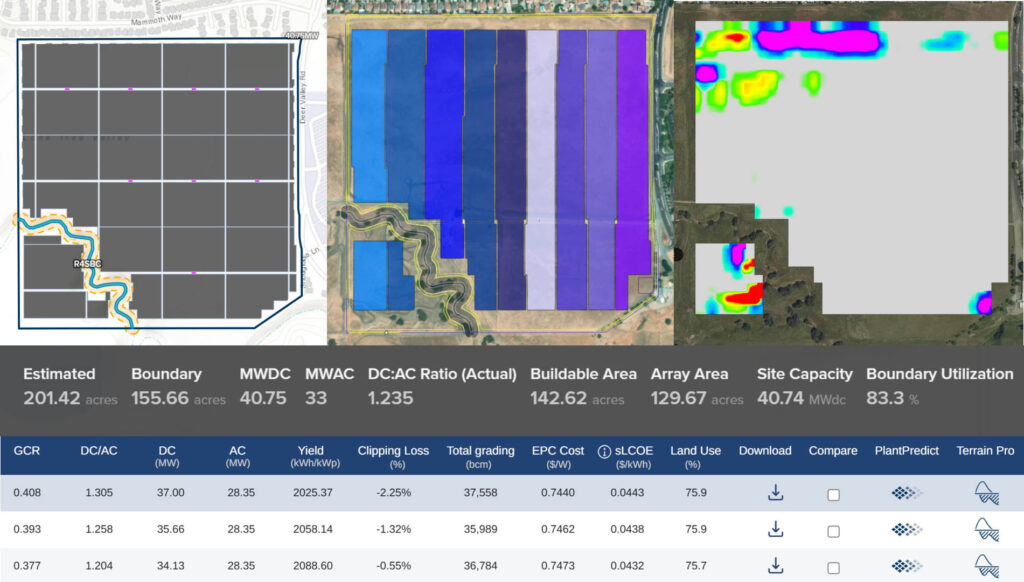This screenshot has width=1024, height=582.
Task: Check Compare box for the 0.408 GCR row
Action: pyautogui.click(x=833, y=494)
